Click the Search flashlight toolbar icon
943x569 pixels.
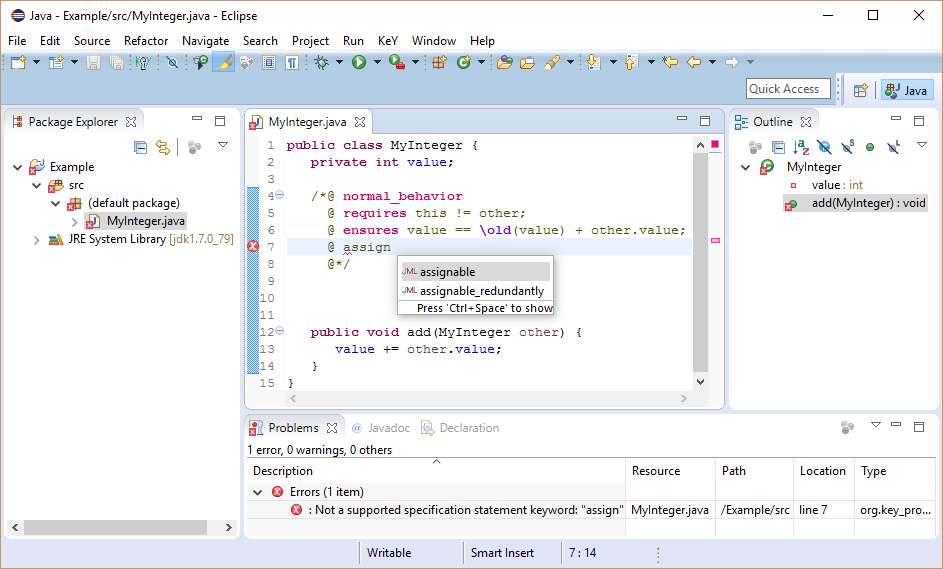[551, 62]
